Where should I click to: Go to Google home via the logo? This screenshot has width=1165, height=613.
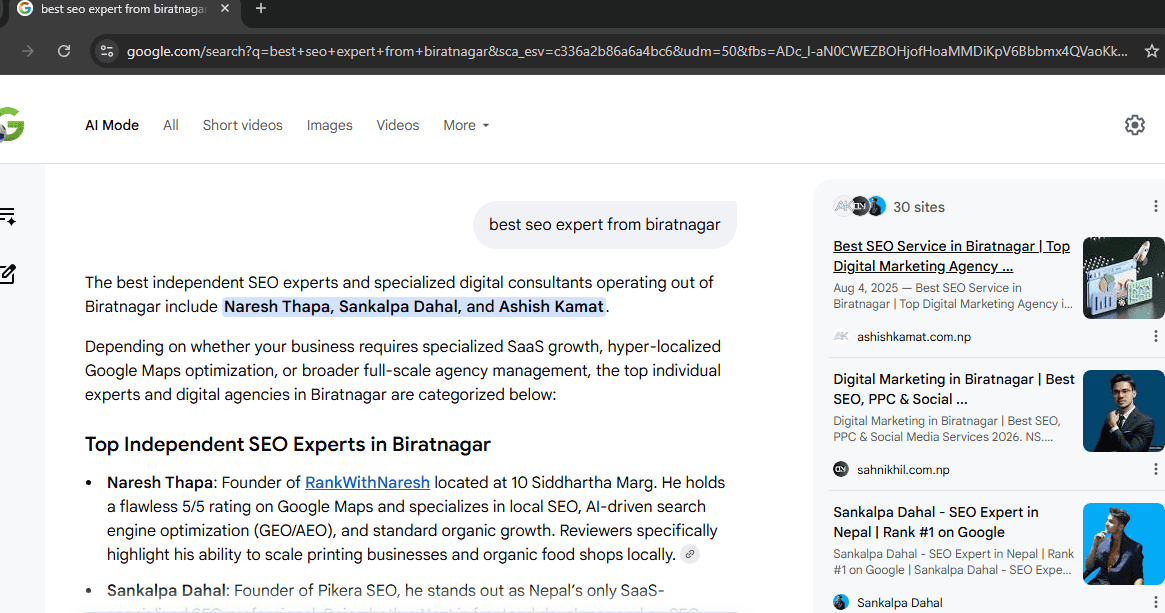(12, 125)
